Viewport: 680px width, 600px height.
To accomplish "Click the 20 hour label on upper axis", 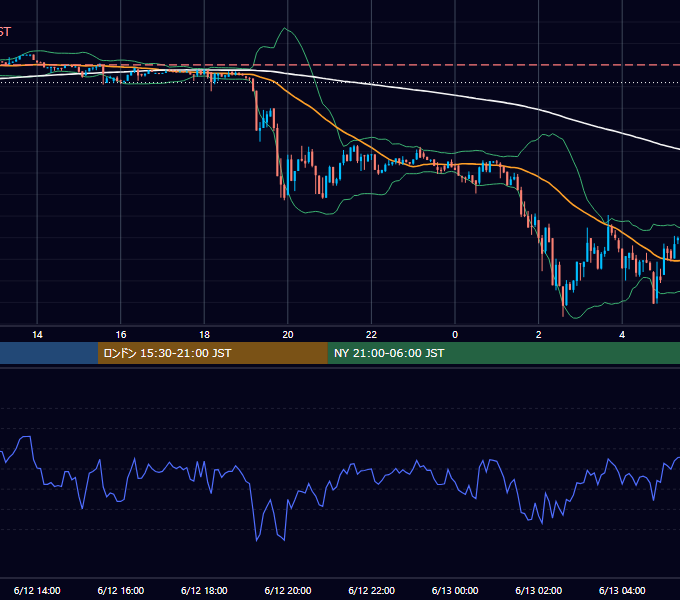I will 288,335.
